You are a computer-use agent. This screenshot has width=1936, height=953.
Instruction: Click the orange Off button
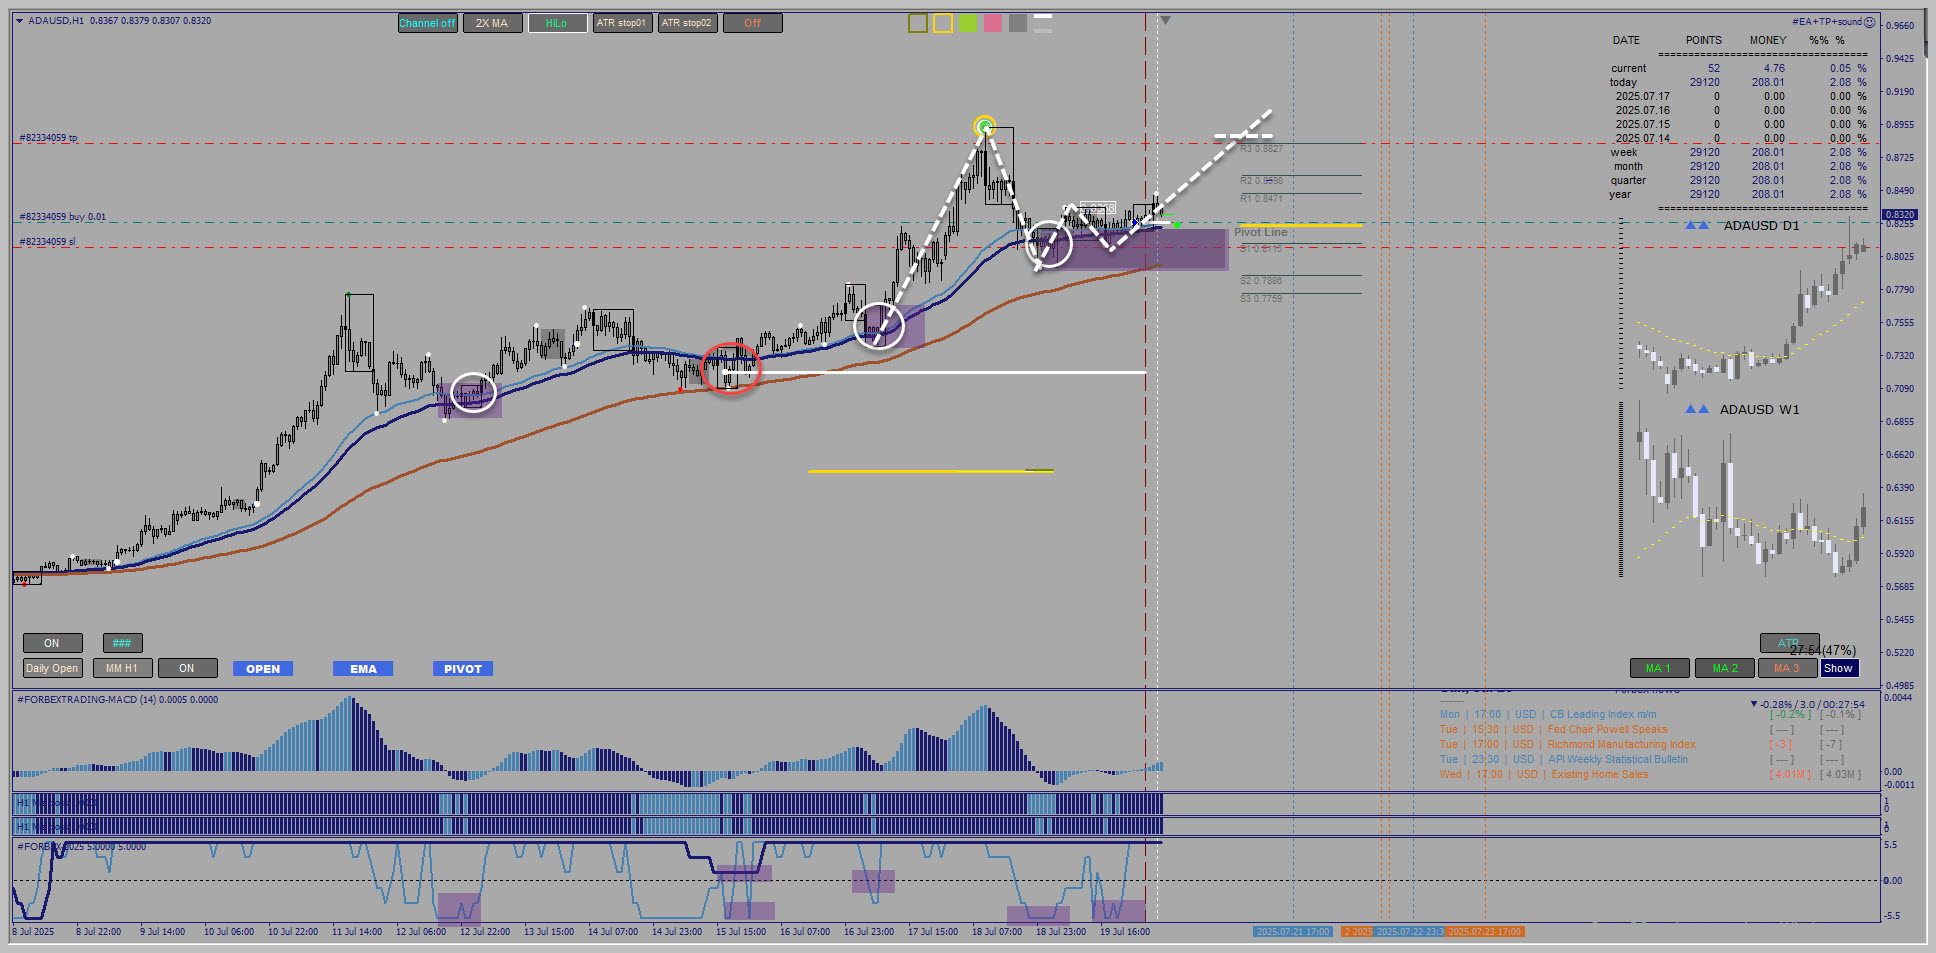[752, 23]
